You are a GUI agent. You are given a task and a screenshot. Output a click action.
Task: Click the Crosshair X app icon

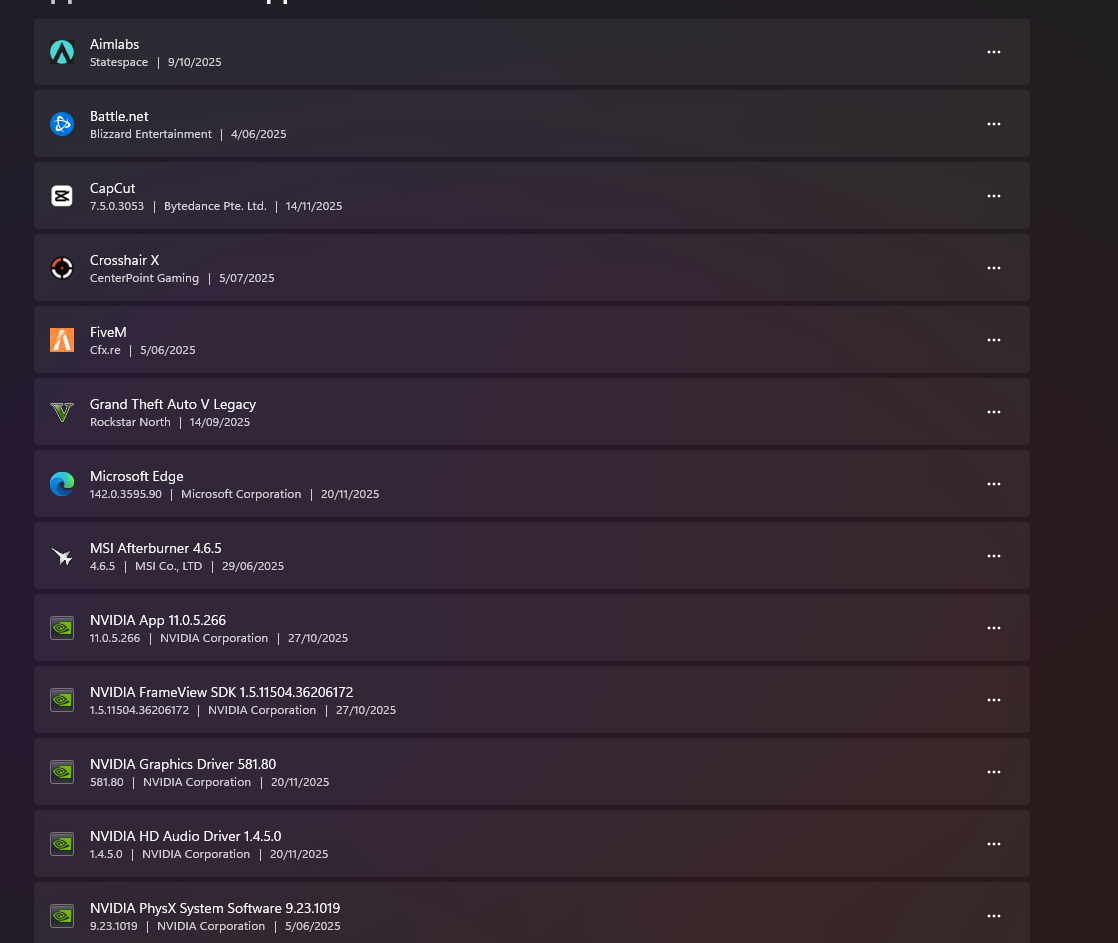click(x=62, y=268)
